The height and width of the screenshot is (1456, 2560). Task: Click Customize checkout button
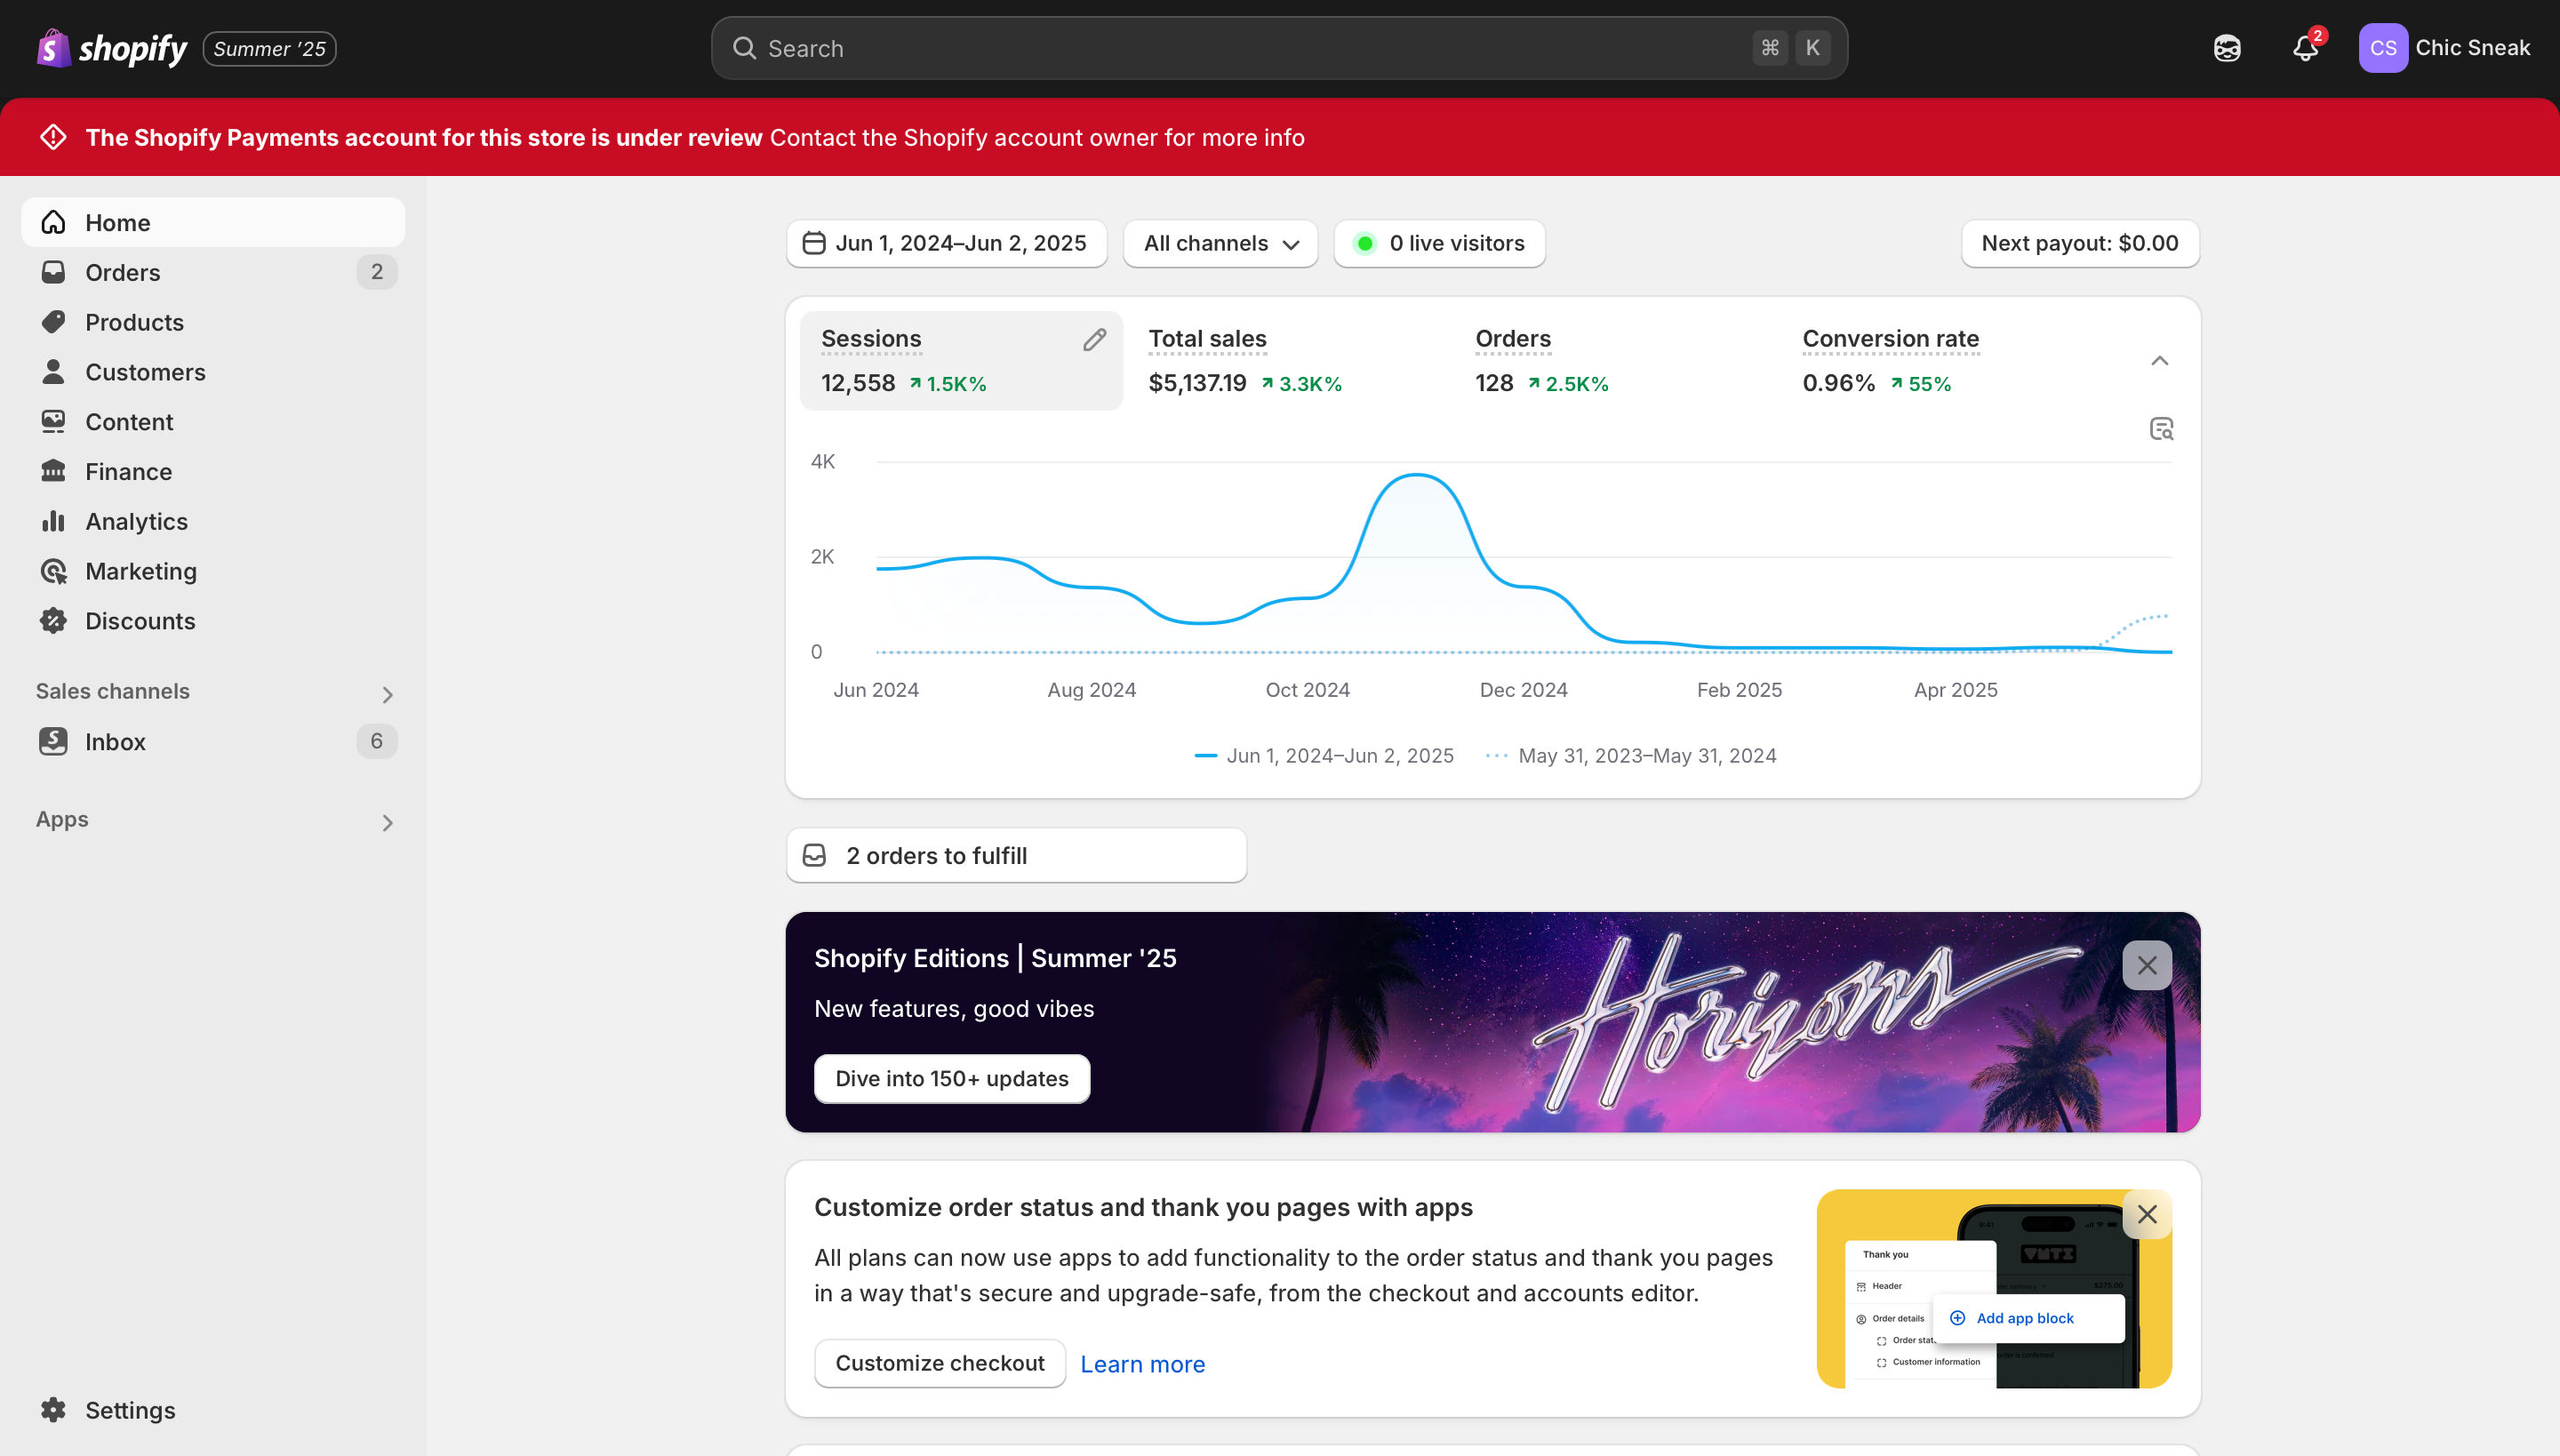click(x=939, y=1363)
